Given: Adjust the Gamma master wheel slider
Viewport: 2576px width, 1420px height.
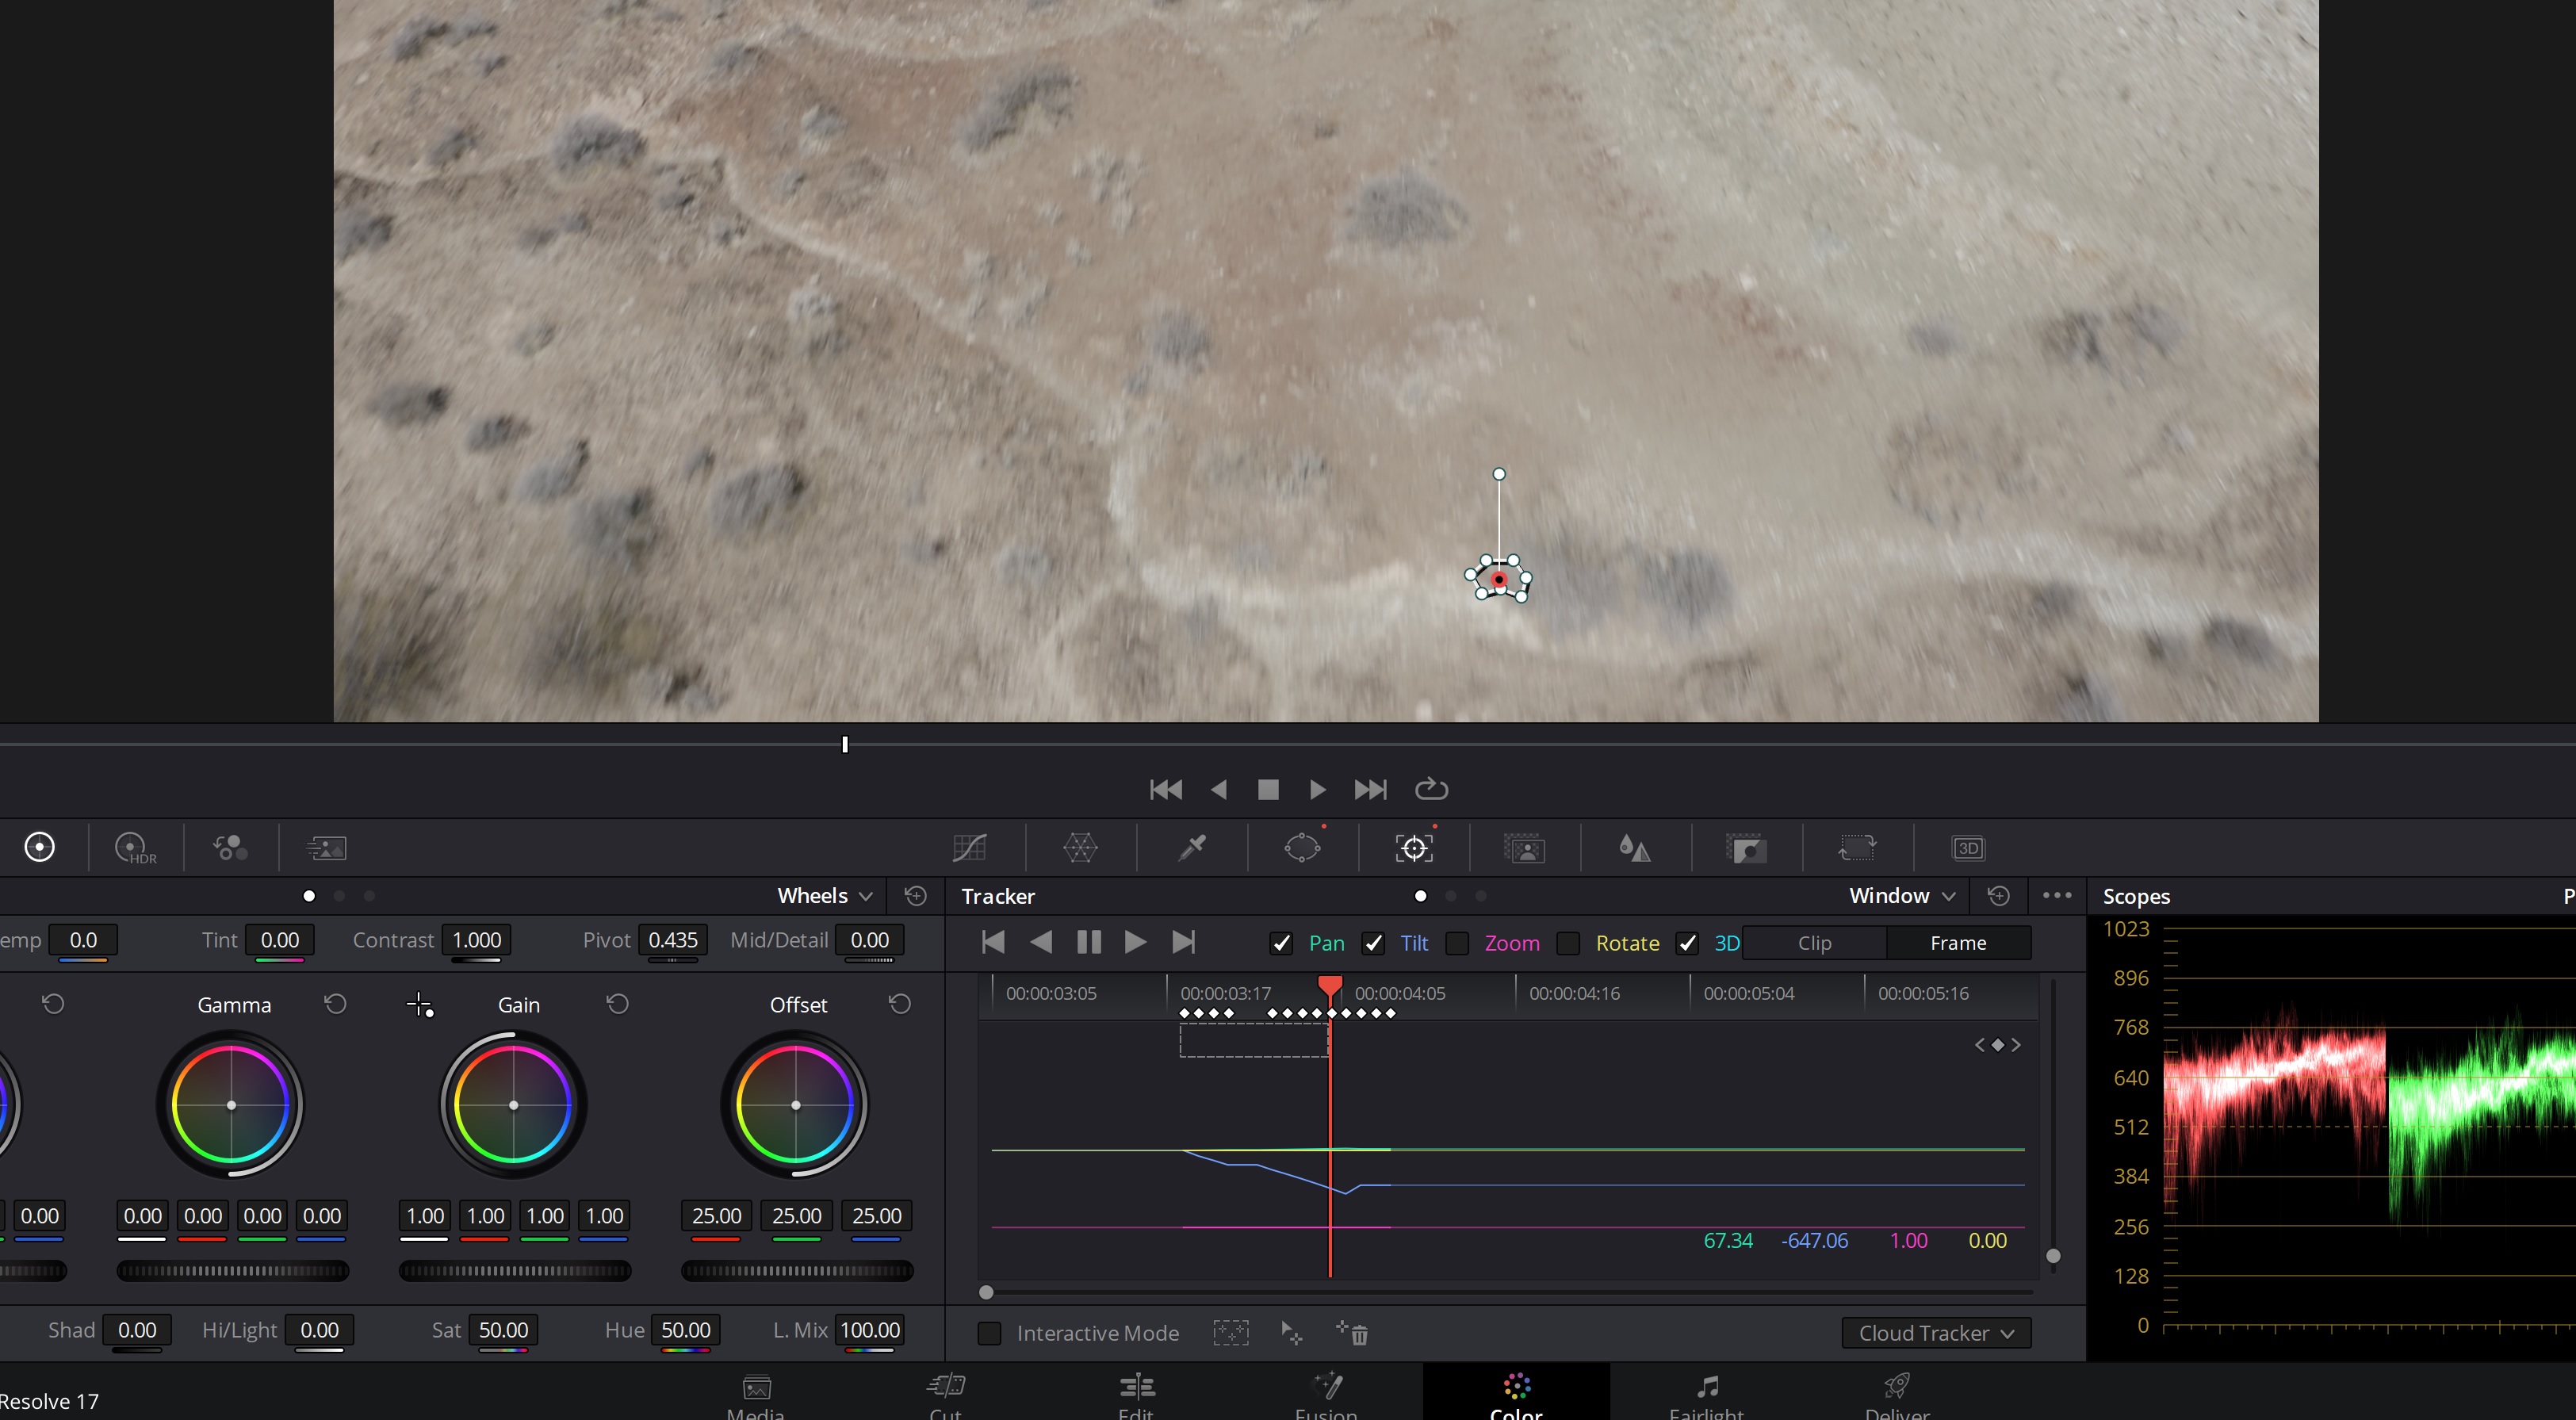Looking at the screenshot, I should click(x=233, y=1271).
